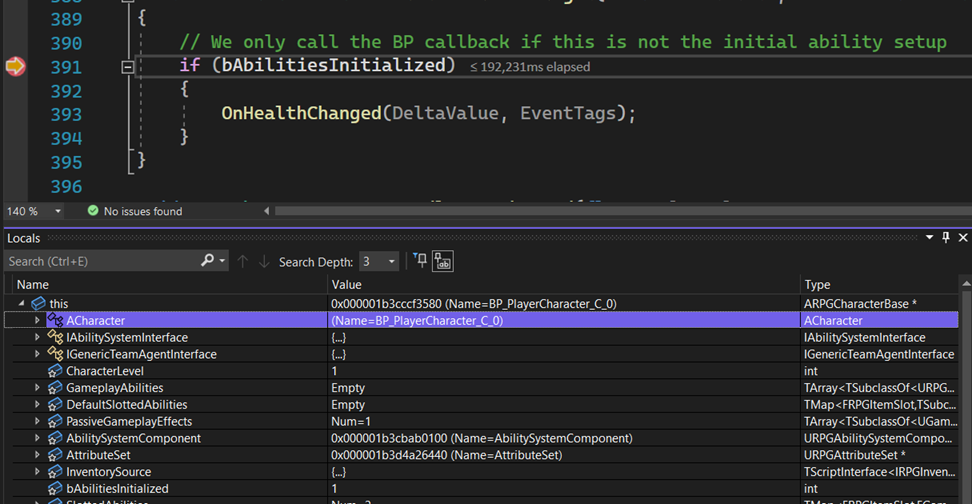Expand the ACharacter base class node

click(37, 321)
